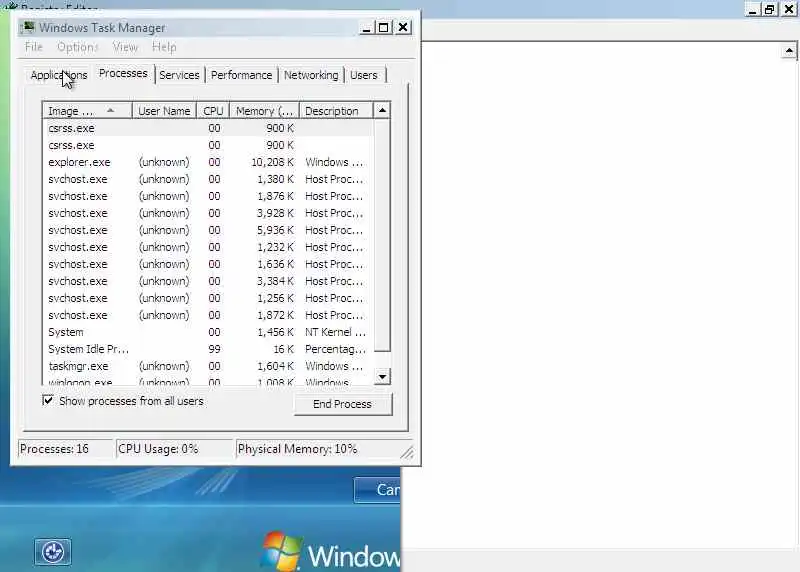Viewport: 800px width, 572px height.
Task: Select the explorer.exe process row
Action: 208,162
